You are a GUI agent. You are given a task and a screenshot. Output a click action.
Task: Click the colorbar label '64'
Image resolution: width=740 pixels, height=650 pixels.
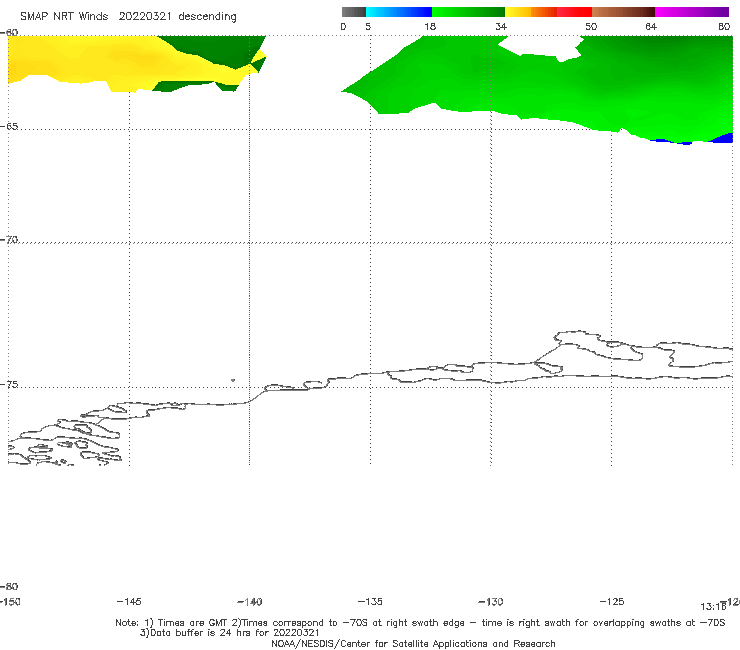coord(651,27)
